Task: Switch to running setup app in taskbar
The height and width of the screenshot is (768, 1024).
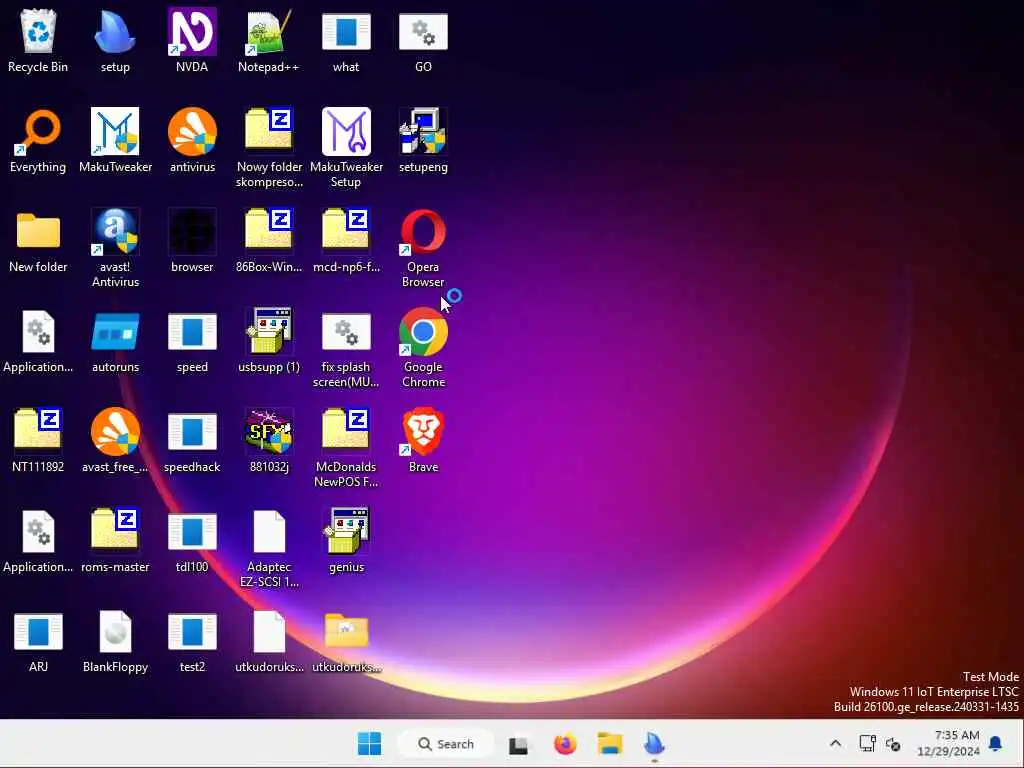Action: [654, 744]
